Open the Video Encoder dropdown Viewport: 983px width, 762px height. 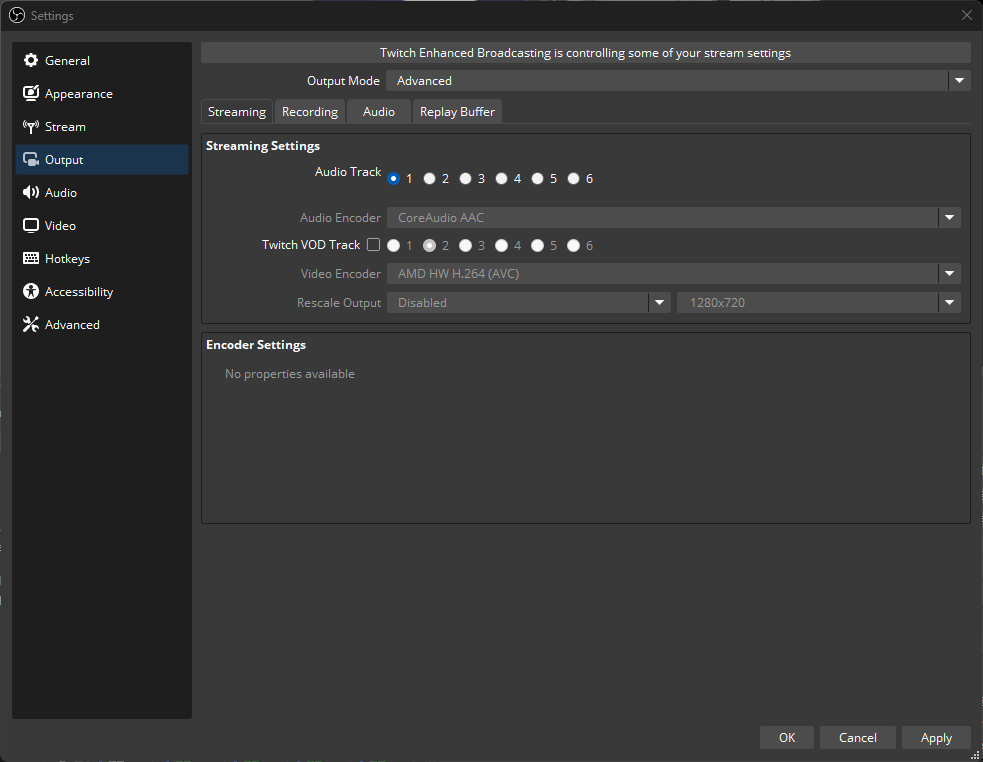click(x=673, y=273)
